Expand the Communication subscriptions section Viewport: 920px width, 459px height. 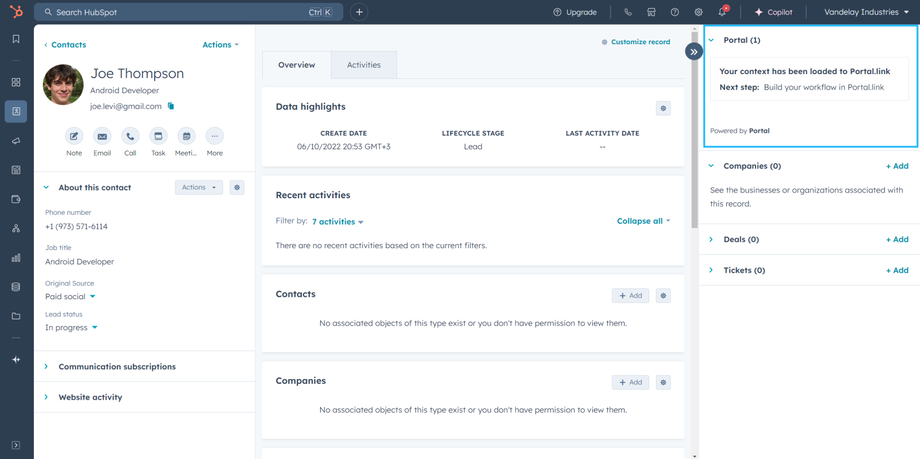pyautogui.click(x=116, y=367)
